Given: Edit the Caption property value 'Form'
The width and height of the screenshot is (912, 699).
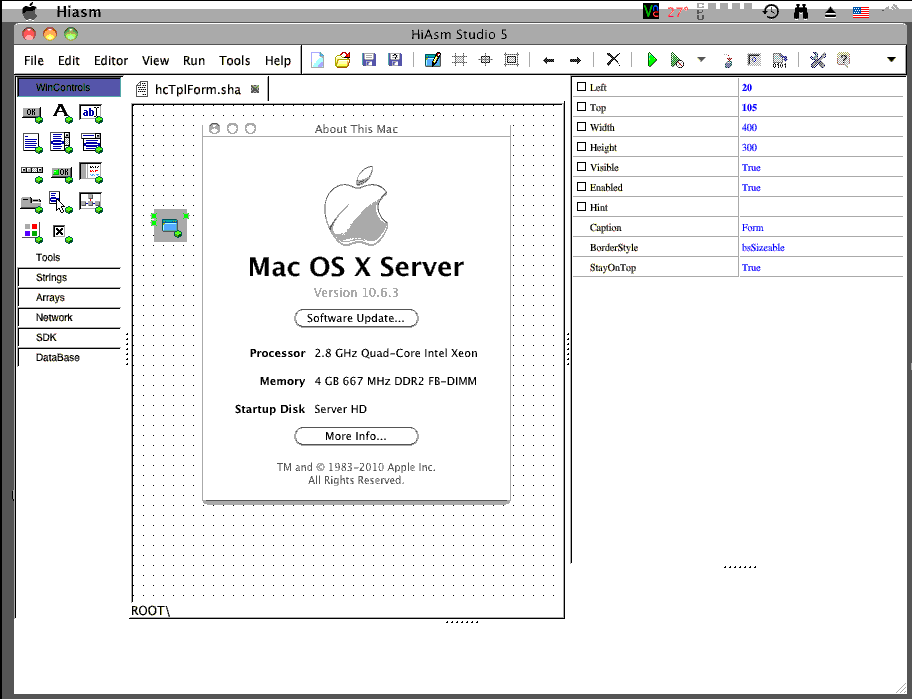Looking at the screenshot, I should [x=820, y=228].
